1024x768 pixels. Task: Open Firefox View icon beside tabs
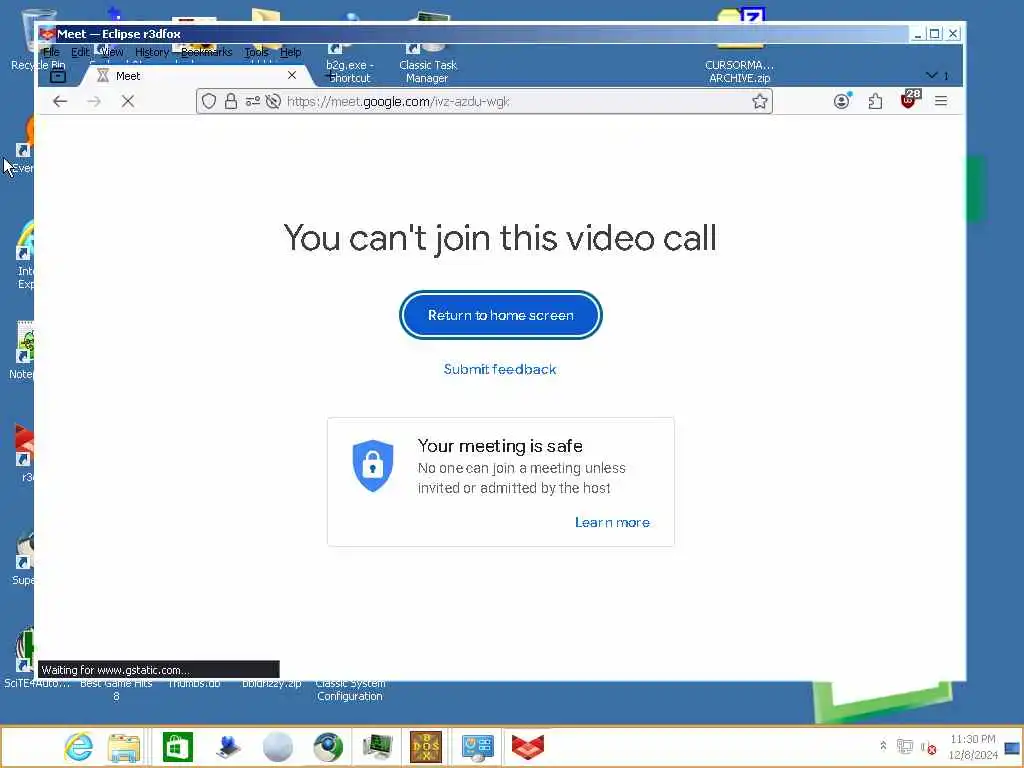(57, 76)
